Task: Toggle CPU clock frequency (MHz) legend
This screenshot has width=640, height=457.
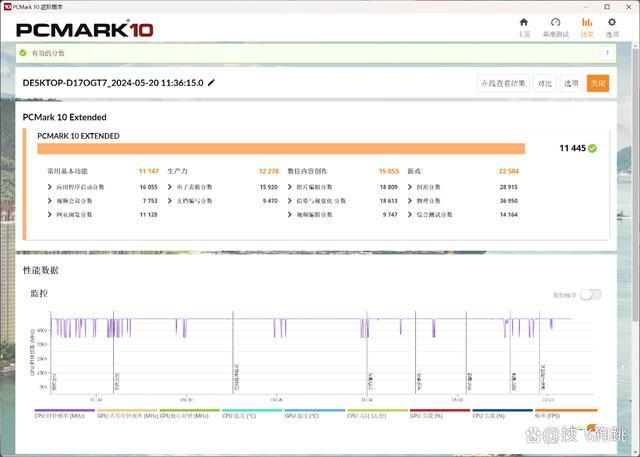Action: point(64,414)
